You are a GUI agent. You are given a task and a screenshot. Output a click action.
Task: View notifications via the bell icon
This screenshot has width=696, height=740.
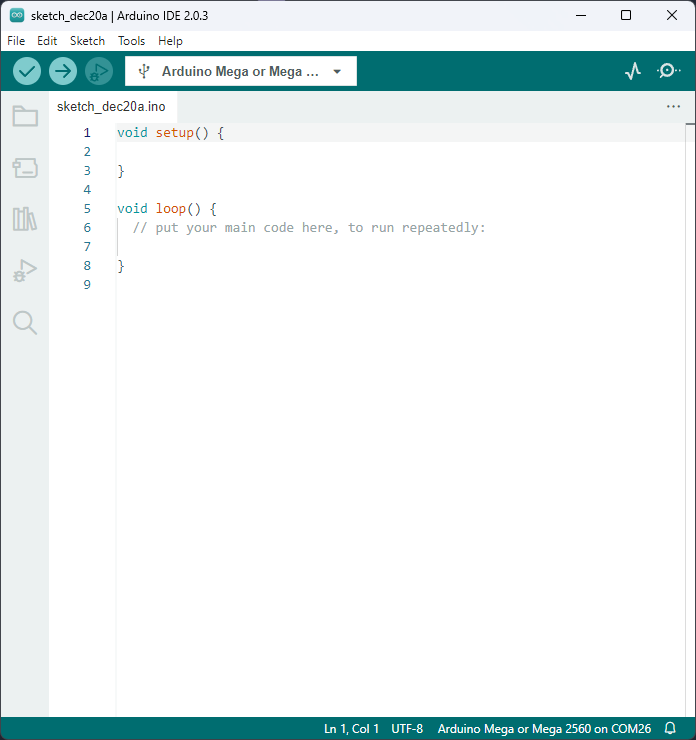click(670, 729)
